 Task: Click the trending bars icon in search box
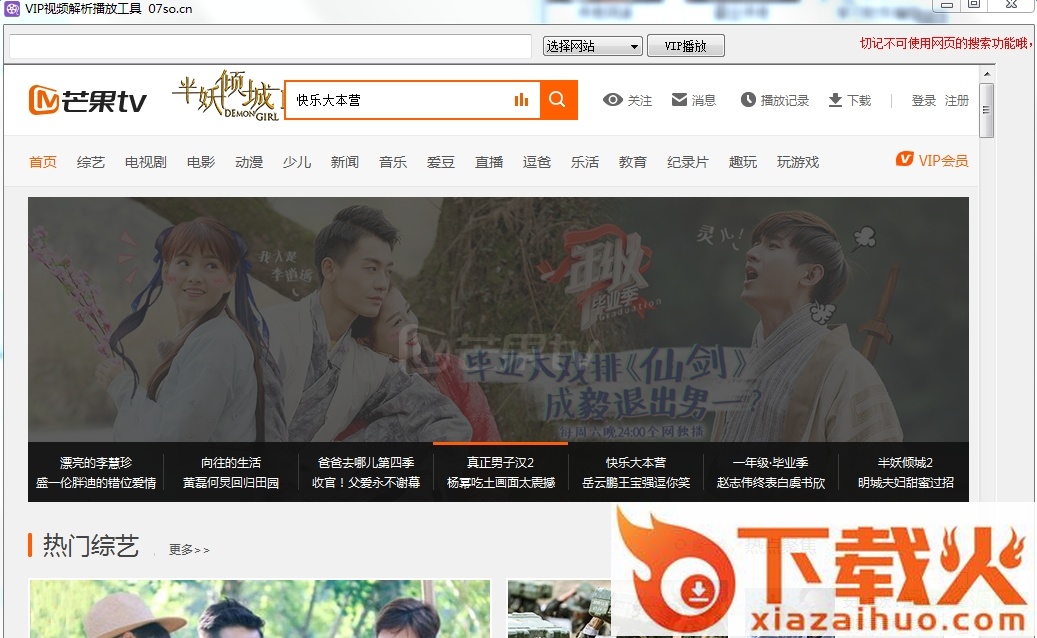coord(521,100)
